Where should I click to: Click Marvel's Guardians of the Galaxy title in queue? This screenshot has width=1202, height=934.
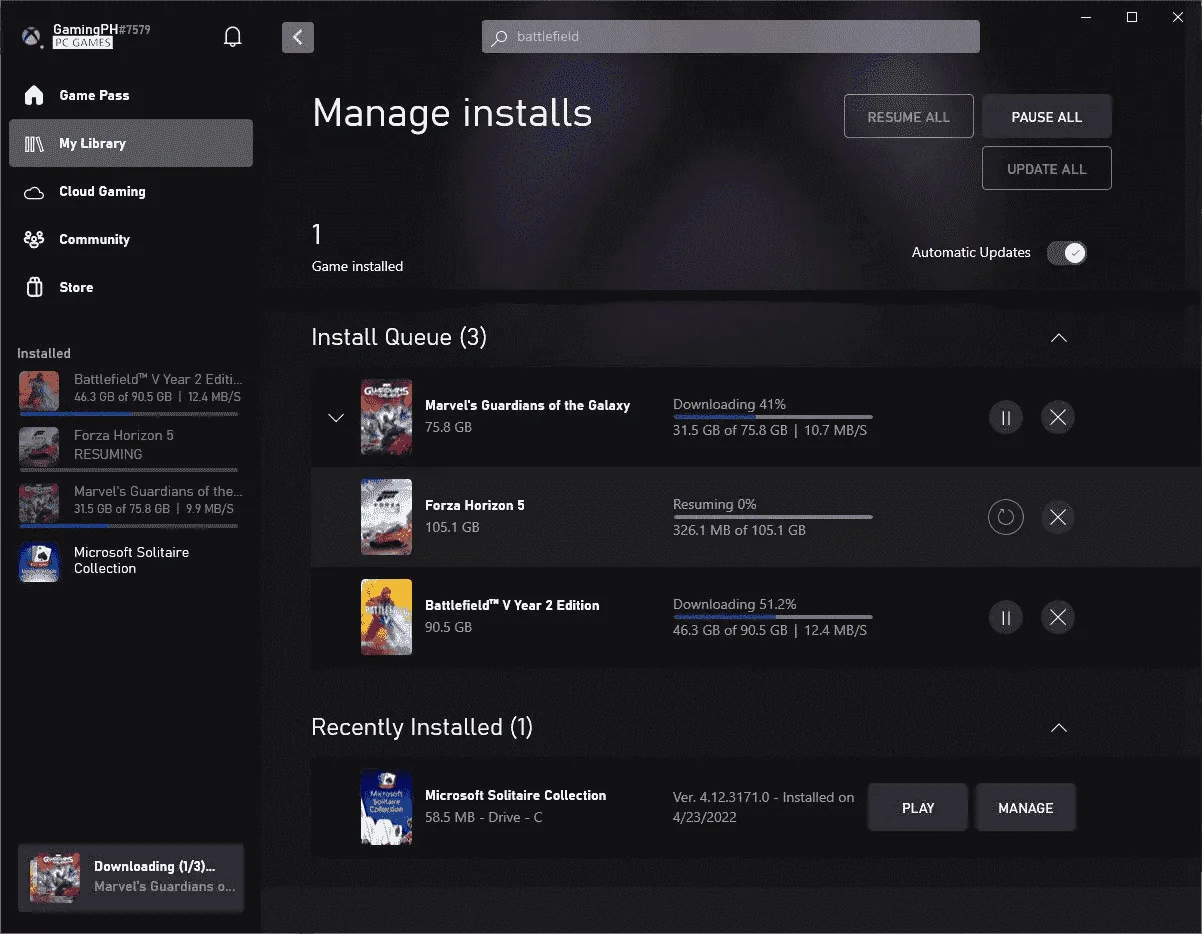[x=528, y=406]
